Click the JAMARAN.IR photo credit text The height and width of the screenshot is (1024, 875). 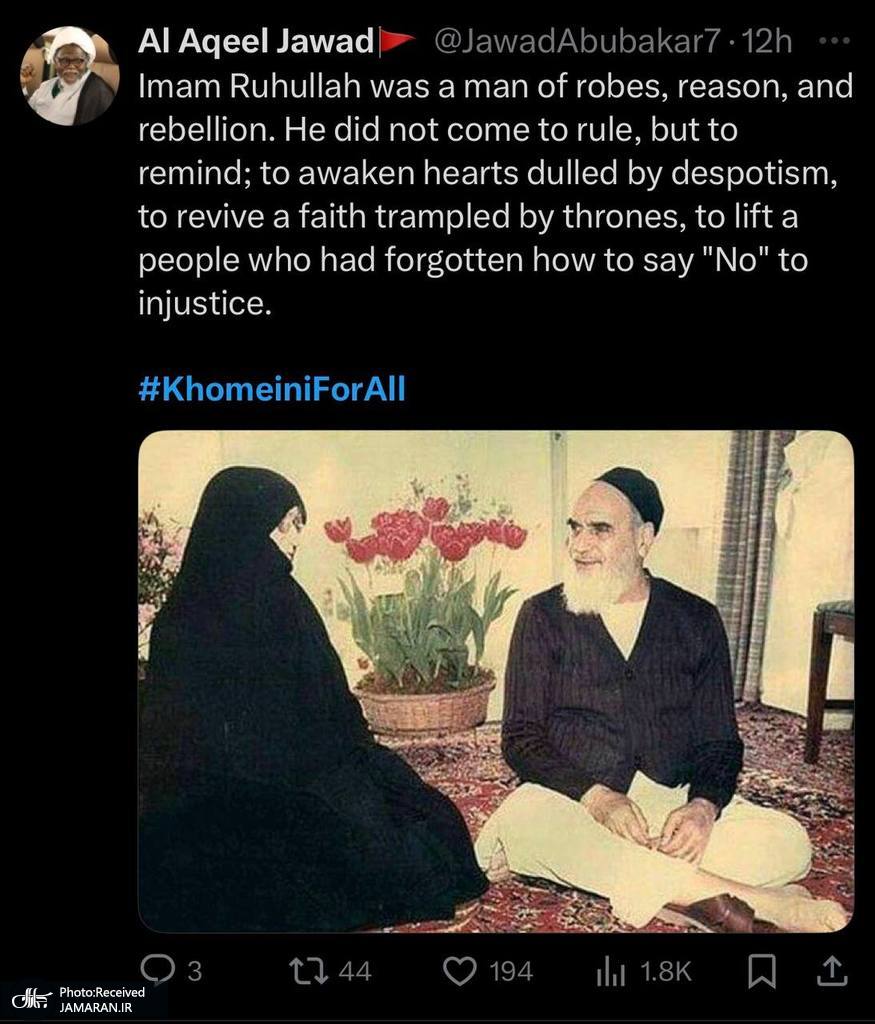(x=96, y=1007)
